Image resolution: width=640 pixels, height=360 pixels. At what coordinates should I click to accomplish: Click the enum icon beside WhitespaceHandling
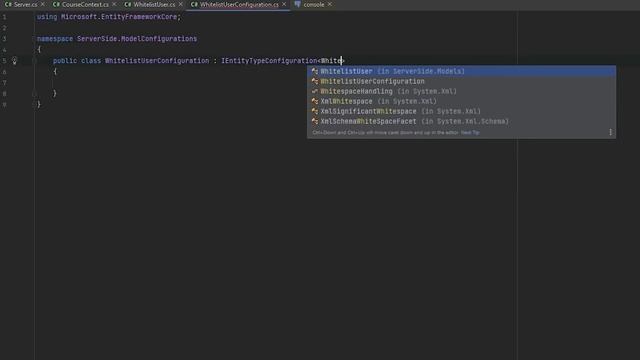[x=315, y=91]
